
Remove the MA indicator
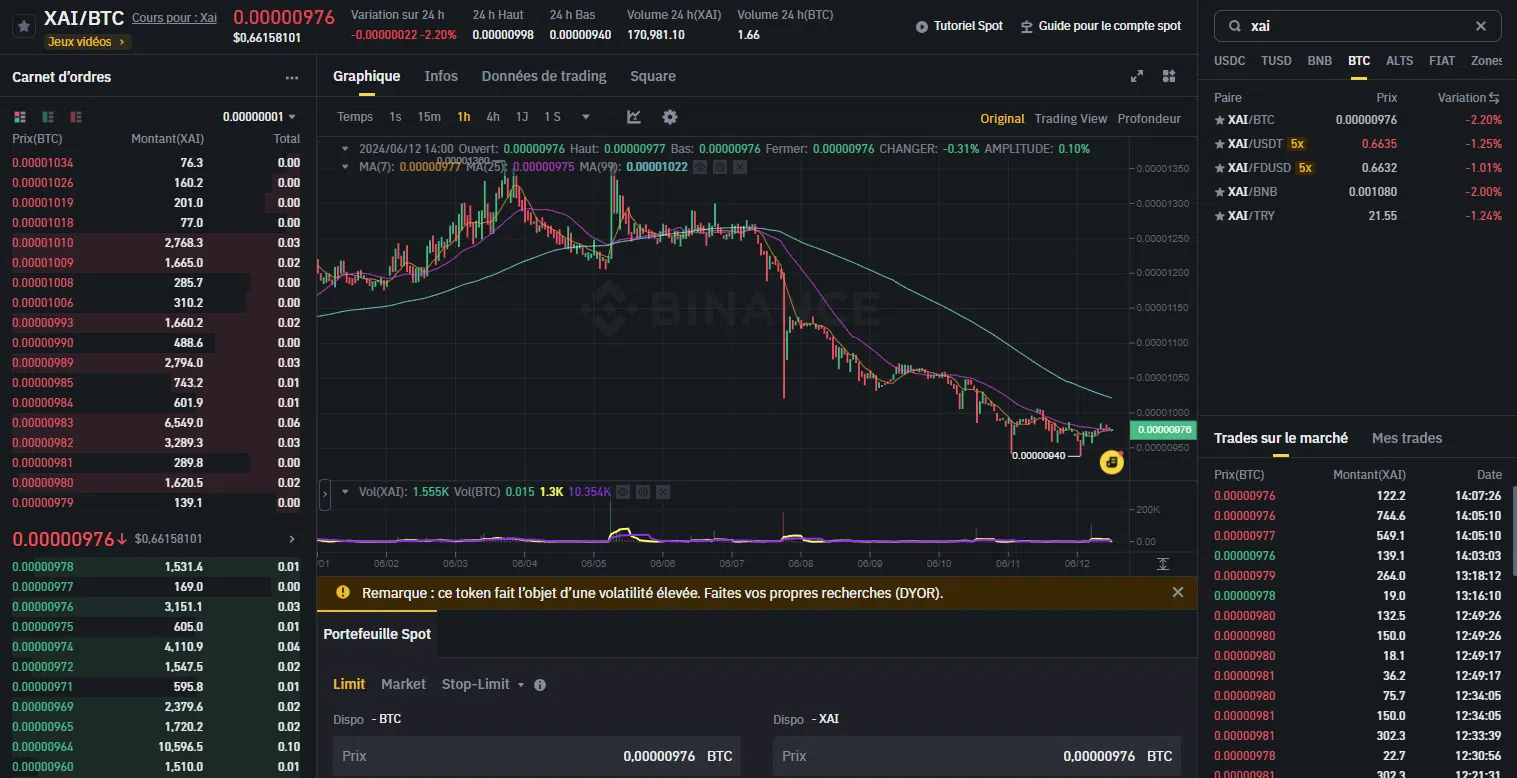pyautogui.click(x=740, y=167)
